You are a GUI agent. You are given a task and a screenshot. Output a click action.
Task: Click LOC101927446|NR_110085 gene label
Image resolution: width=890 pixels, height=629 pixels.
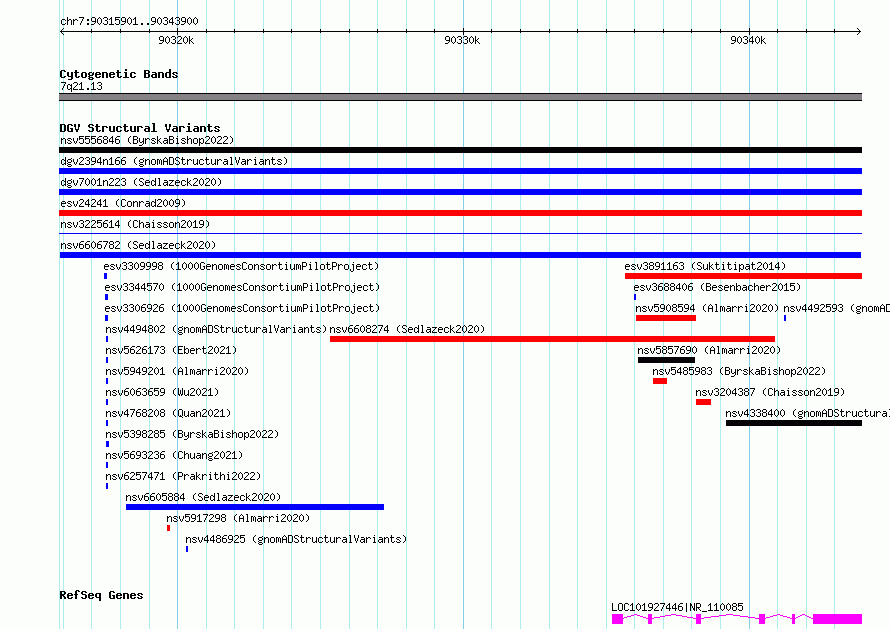[x=677, y=607]
